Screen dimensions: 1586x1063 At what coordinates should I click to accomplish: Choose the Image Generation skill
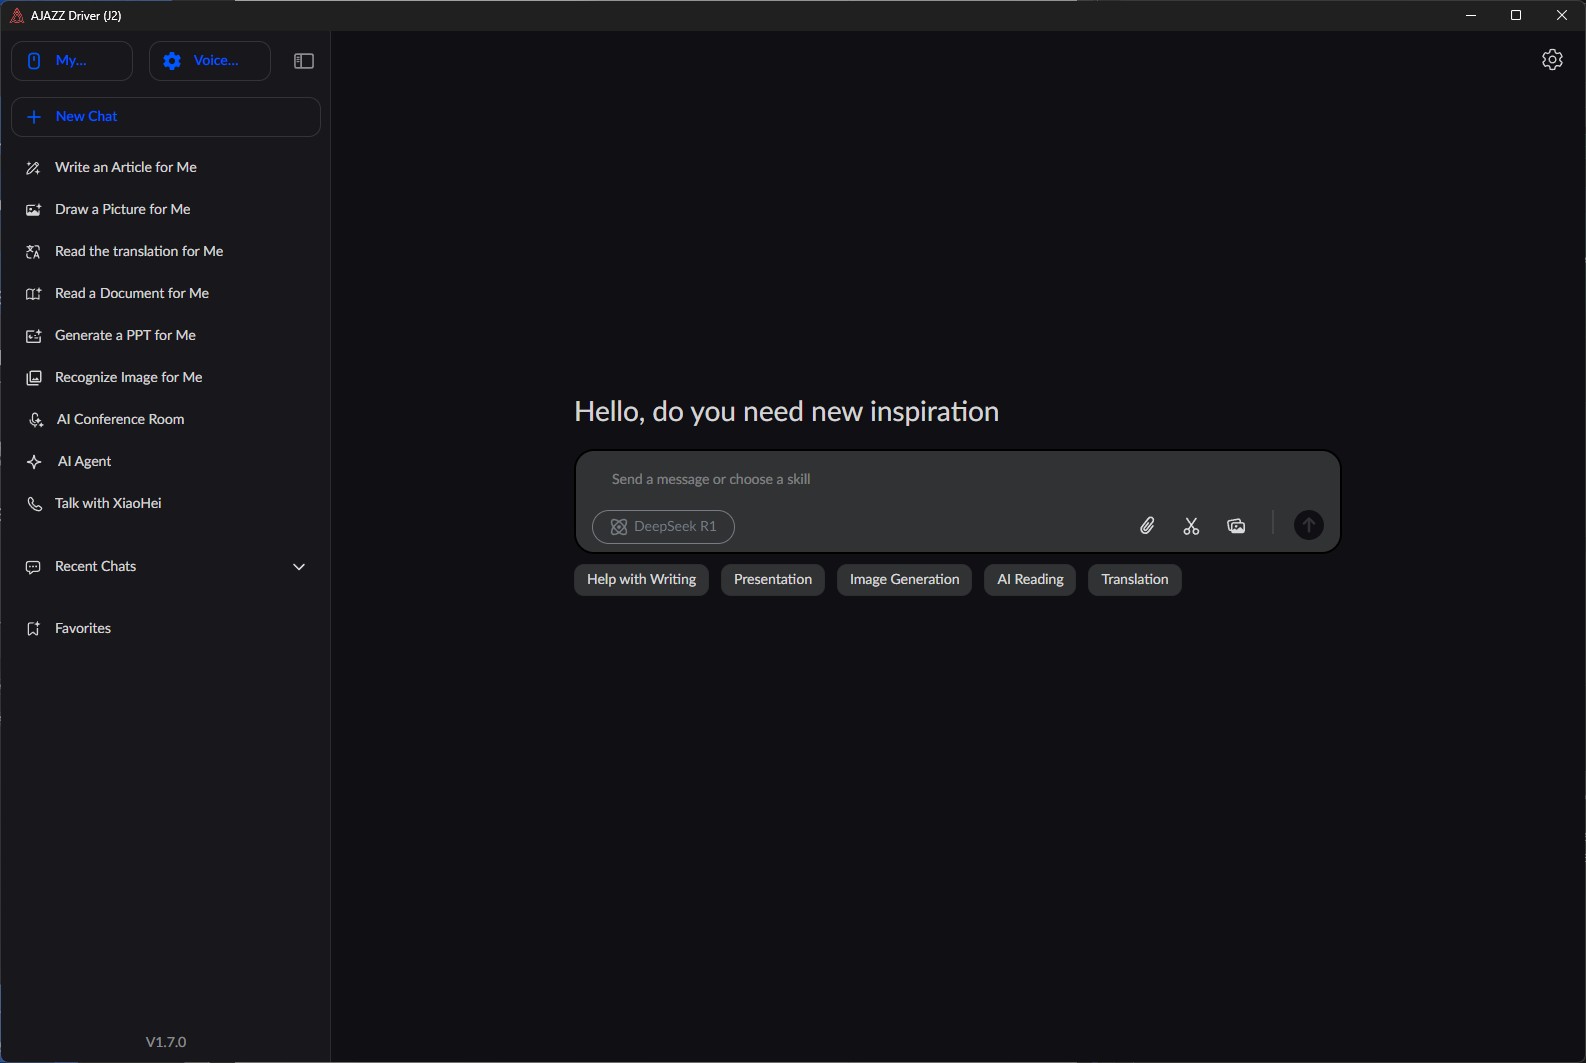click(904, 580)
